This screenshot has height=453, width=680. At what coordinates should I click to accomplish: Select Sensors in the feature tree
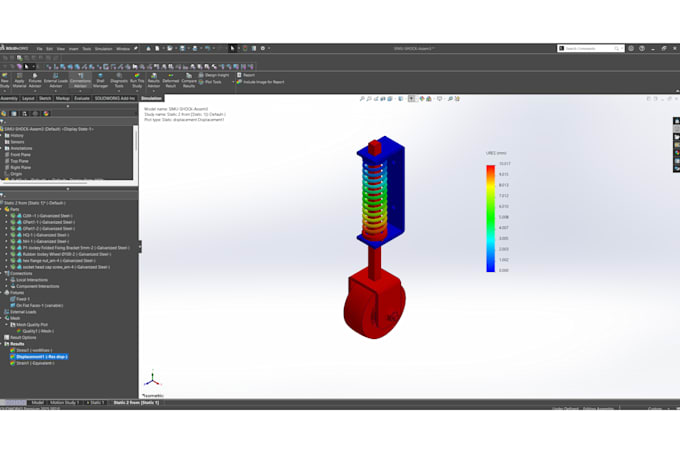pos(17,142)
